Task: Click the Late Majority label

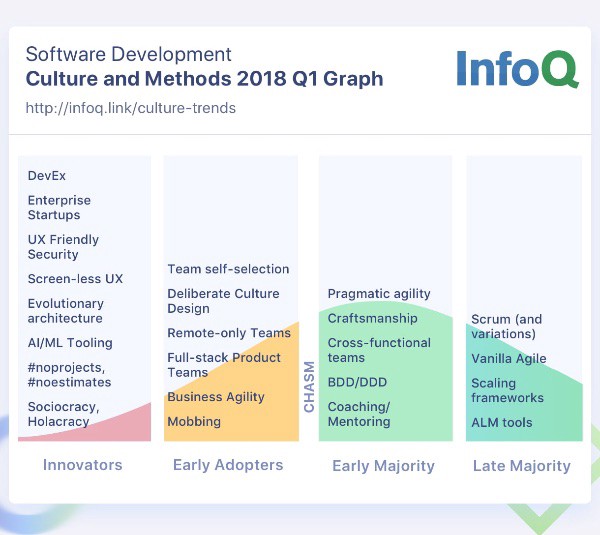Action: (522, 466)
